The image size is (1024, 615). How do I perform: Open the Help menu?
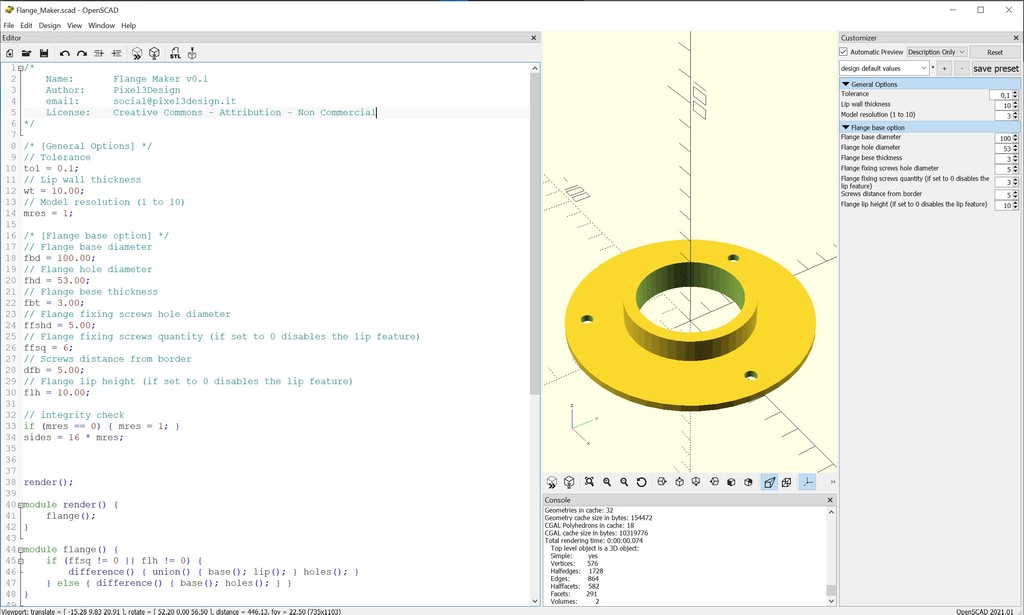pyautogui.click(x=129, y=25)
